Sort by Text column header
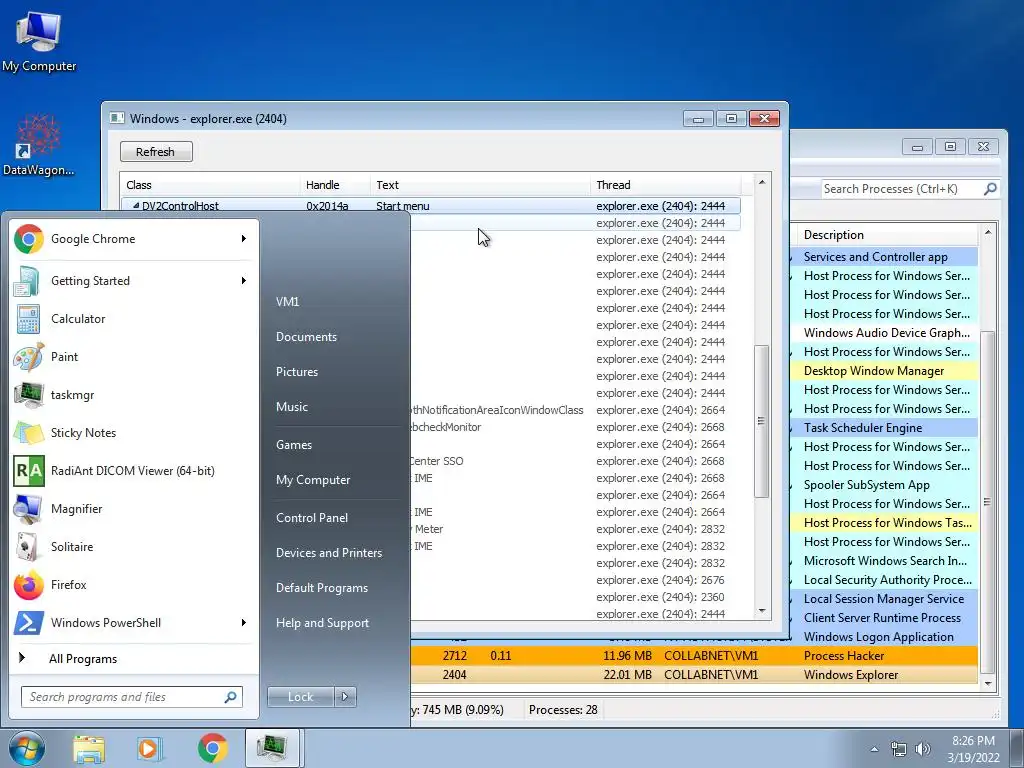This screenshot has width=1024, height=768. click(480, 185)
